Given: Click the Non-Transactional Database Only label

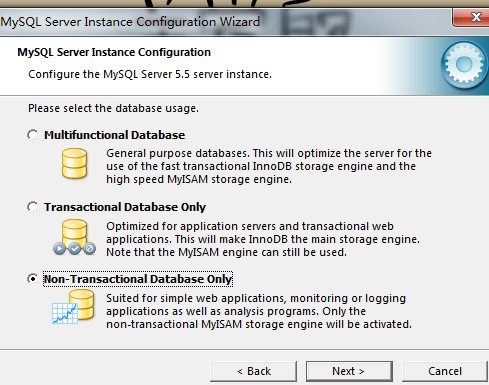Looking at the screenshot, I should pyautogui.click(x=138, y=279).
